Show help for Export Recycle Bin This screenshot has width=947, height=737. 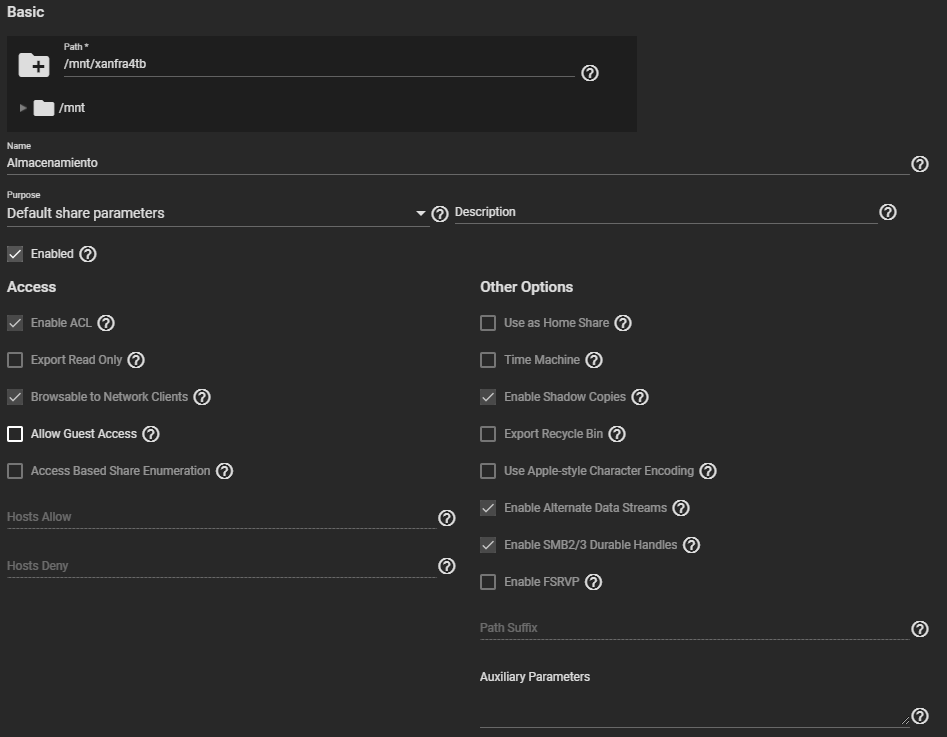click(x=617, y=434)
